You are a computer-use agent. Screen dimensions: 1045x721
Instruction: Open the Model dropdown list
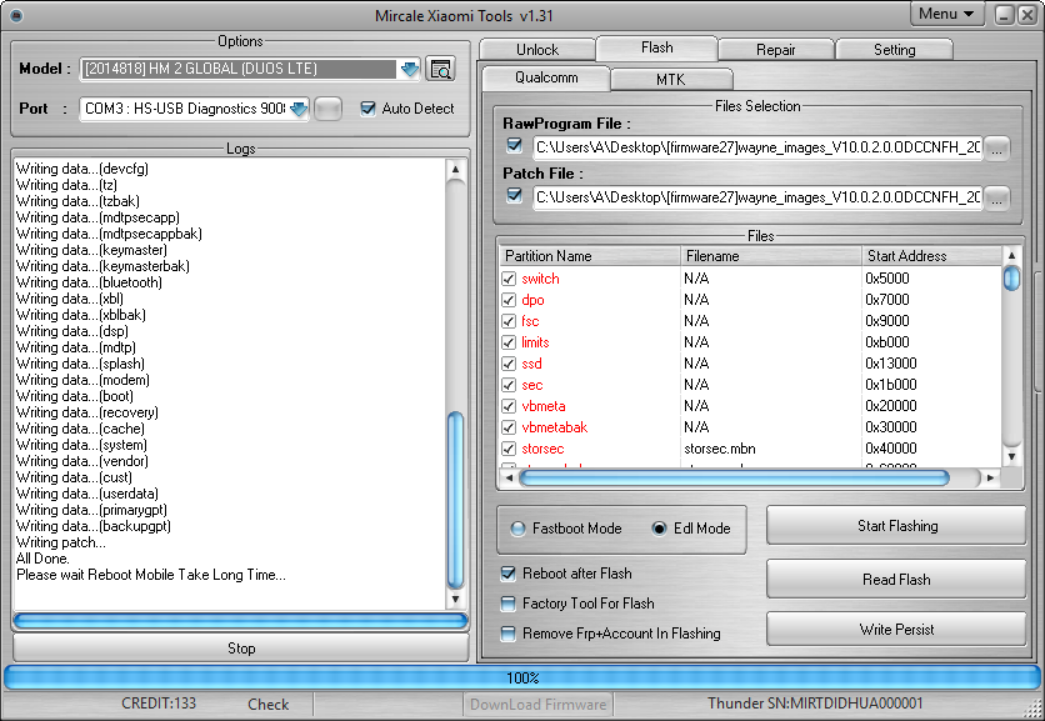point(409,69)
